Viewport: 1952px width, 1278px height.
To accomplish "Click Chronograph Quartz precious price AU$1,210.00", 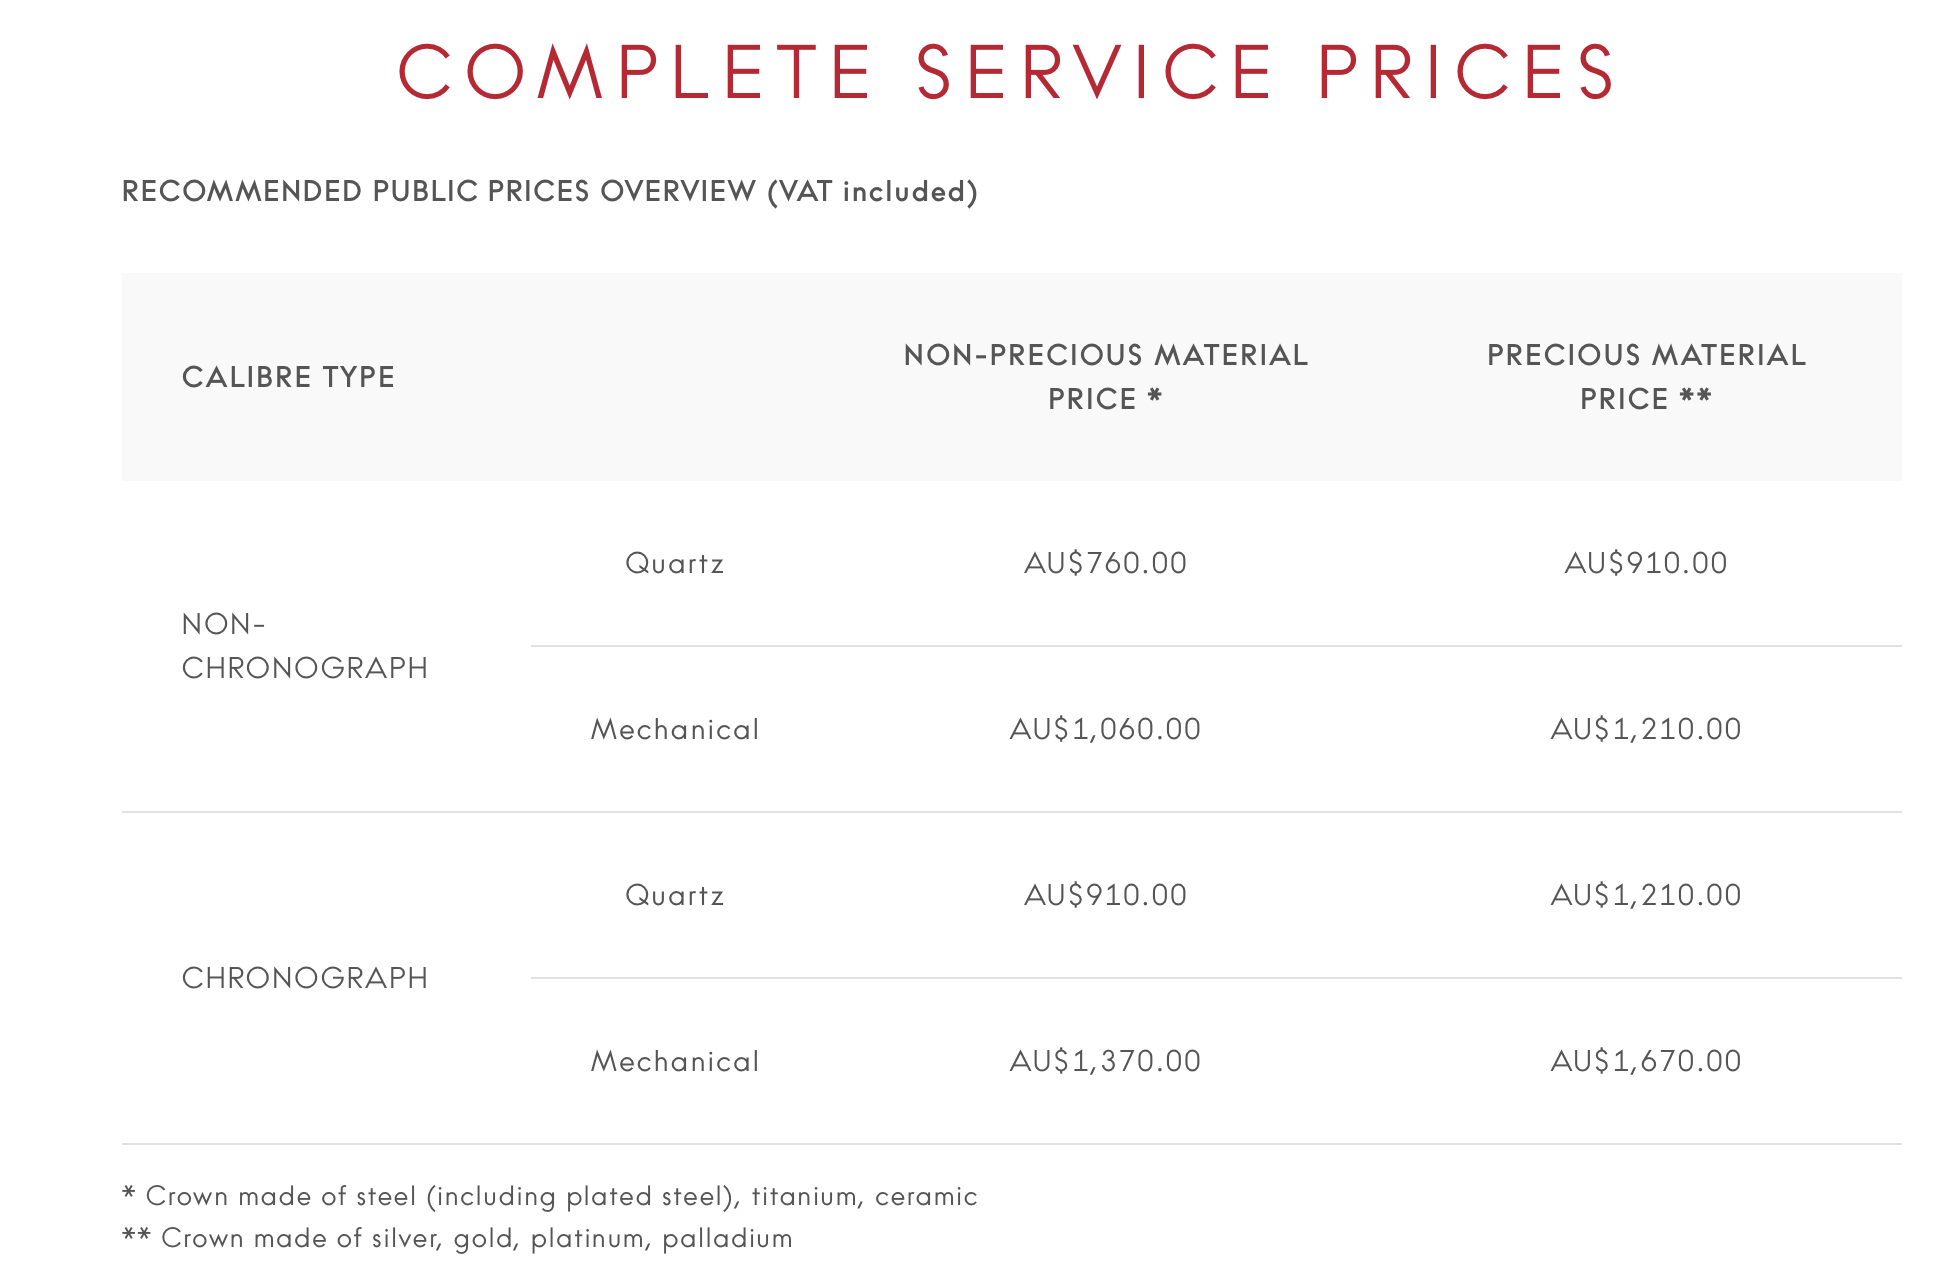I will [1646, 896].
